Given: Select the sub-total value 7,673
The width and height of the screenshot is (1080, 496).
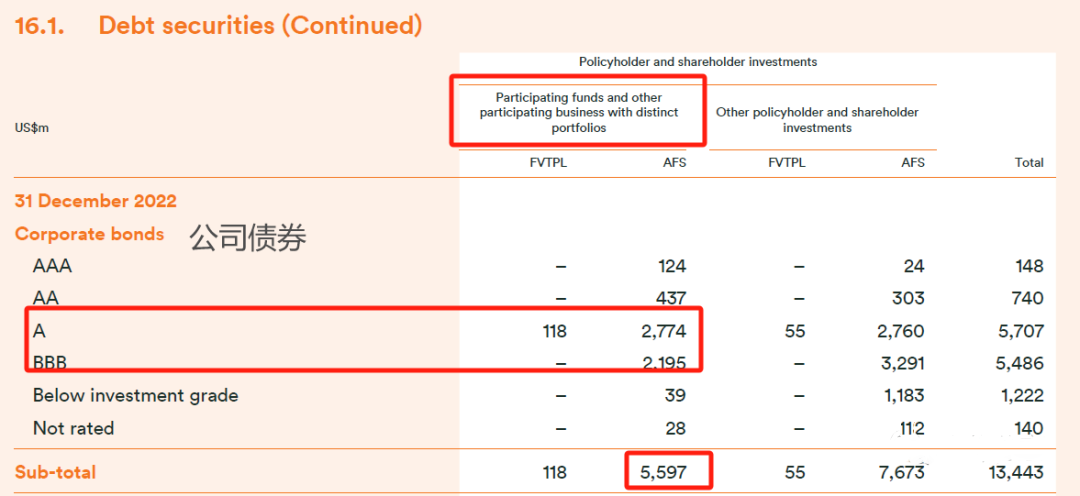Looking at the screenshot, I should (899, 472).
